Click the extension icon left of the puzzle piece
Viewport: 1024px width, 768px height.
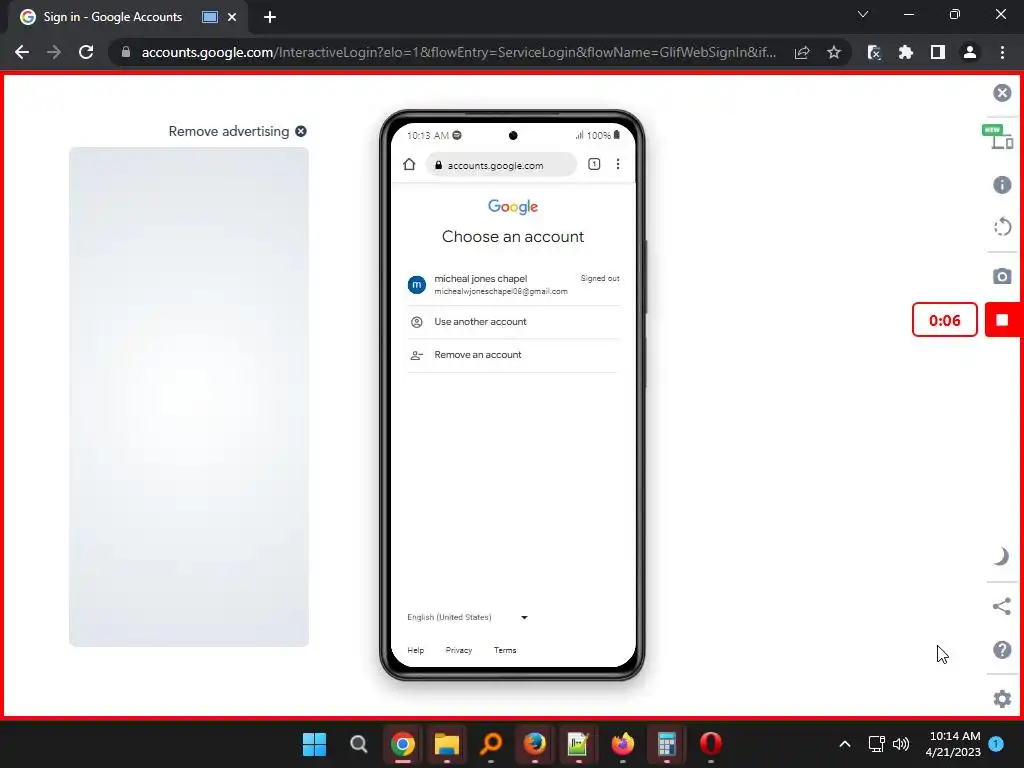[874, 52]
